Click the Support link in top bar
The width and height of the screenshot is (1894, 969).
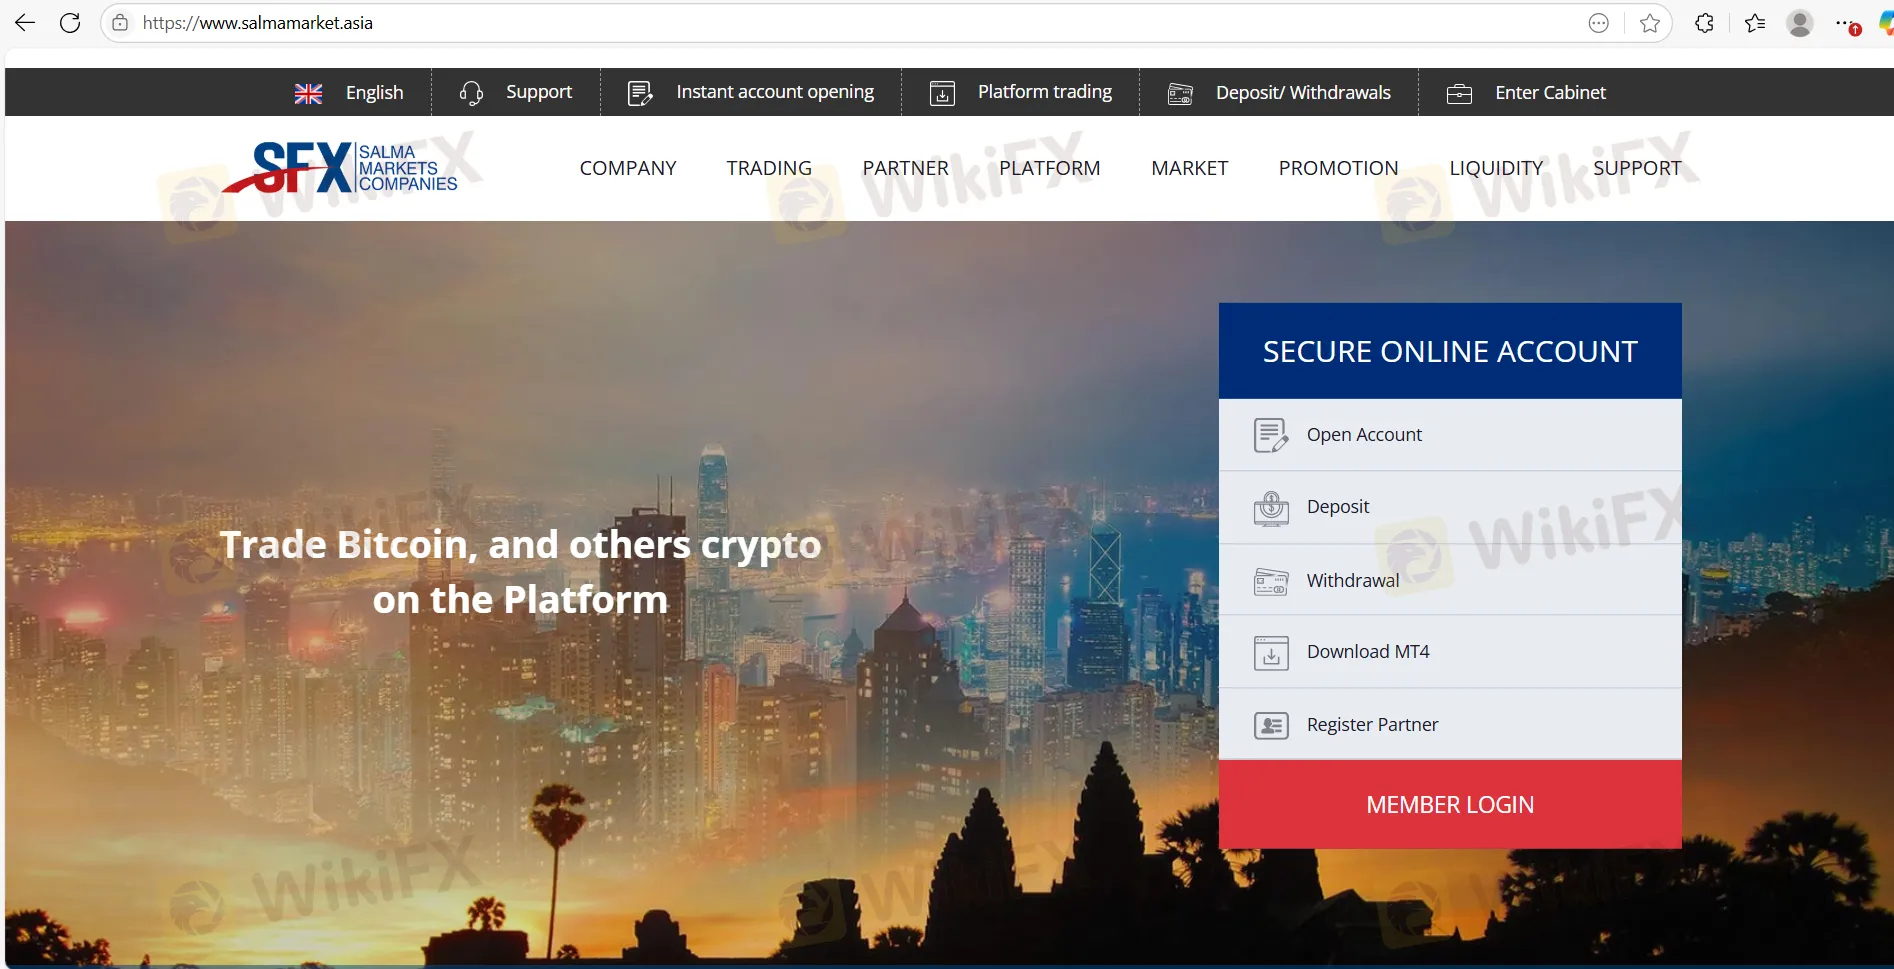539,92
